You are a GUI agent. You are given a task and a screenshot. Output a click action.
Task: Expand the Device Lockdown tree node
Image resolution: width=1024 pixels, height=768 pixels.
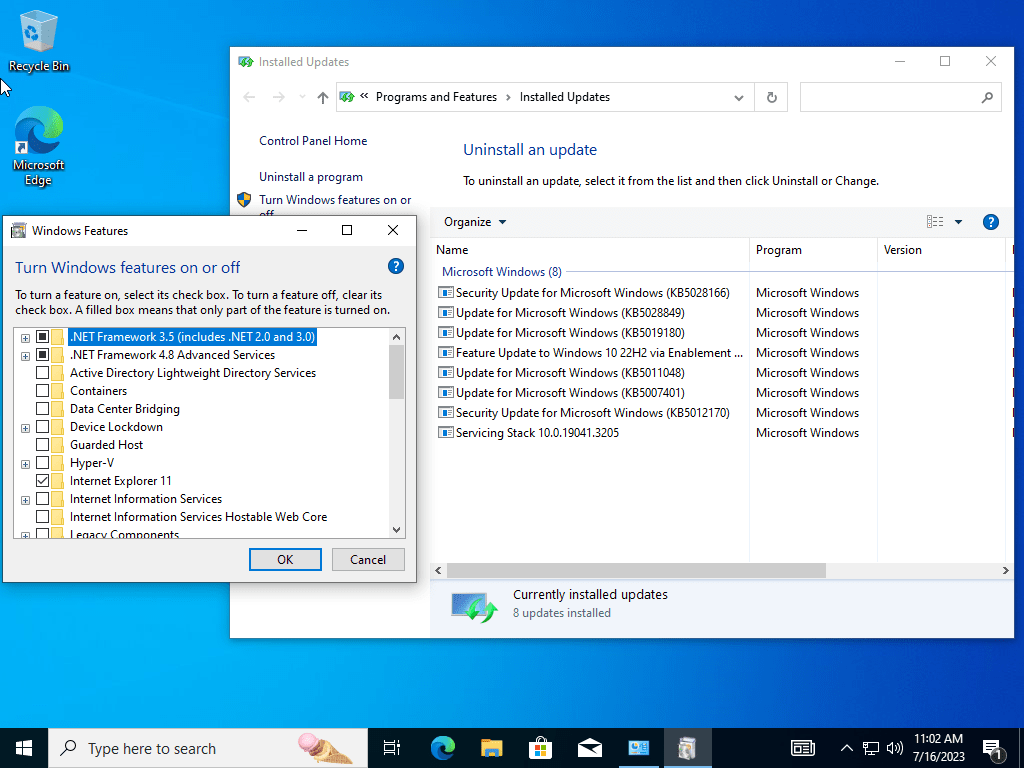[x=25, y=428]
